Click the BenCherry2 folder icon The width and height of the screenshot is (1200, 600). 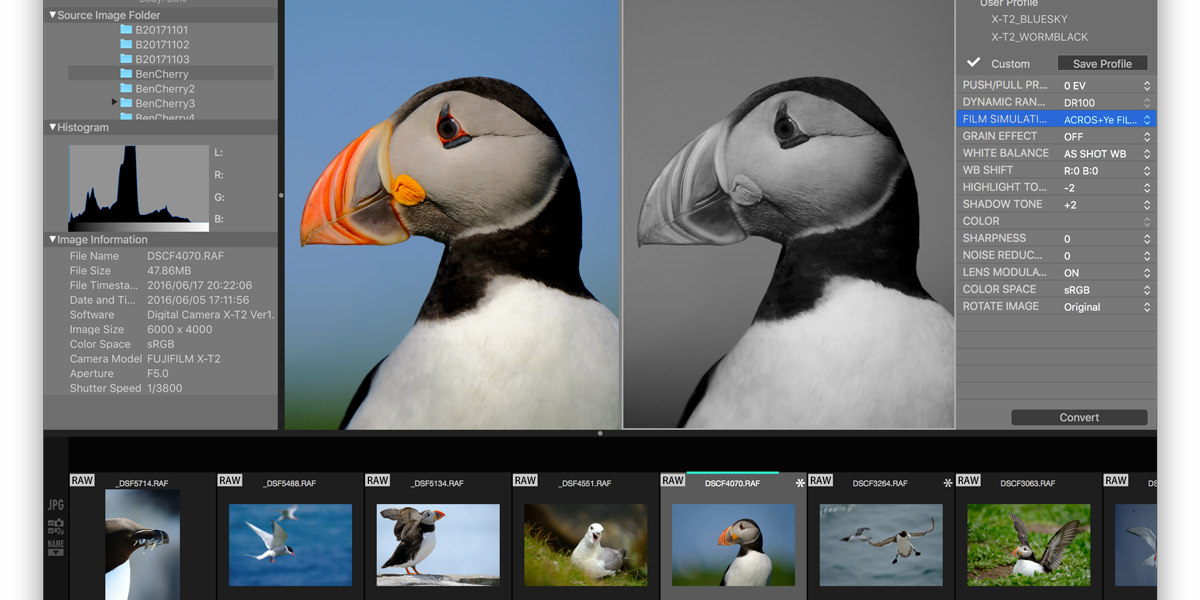pos(126,88)
